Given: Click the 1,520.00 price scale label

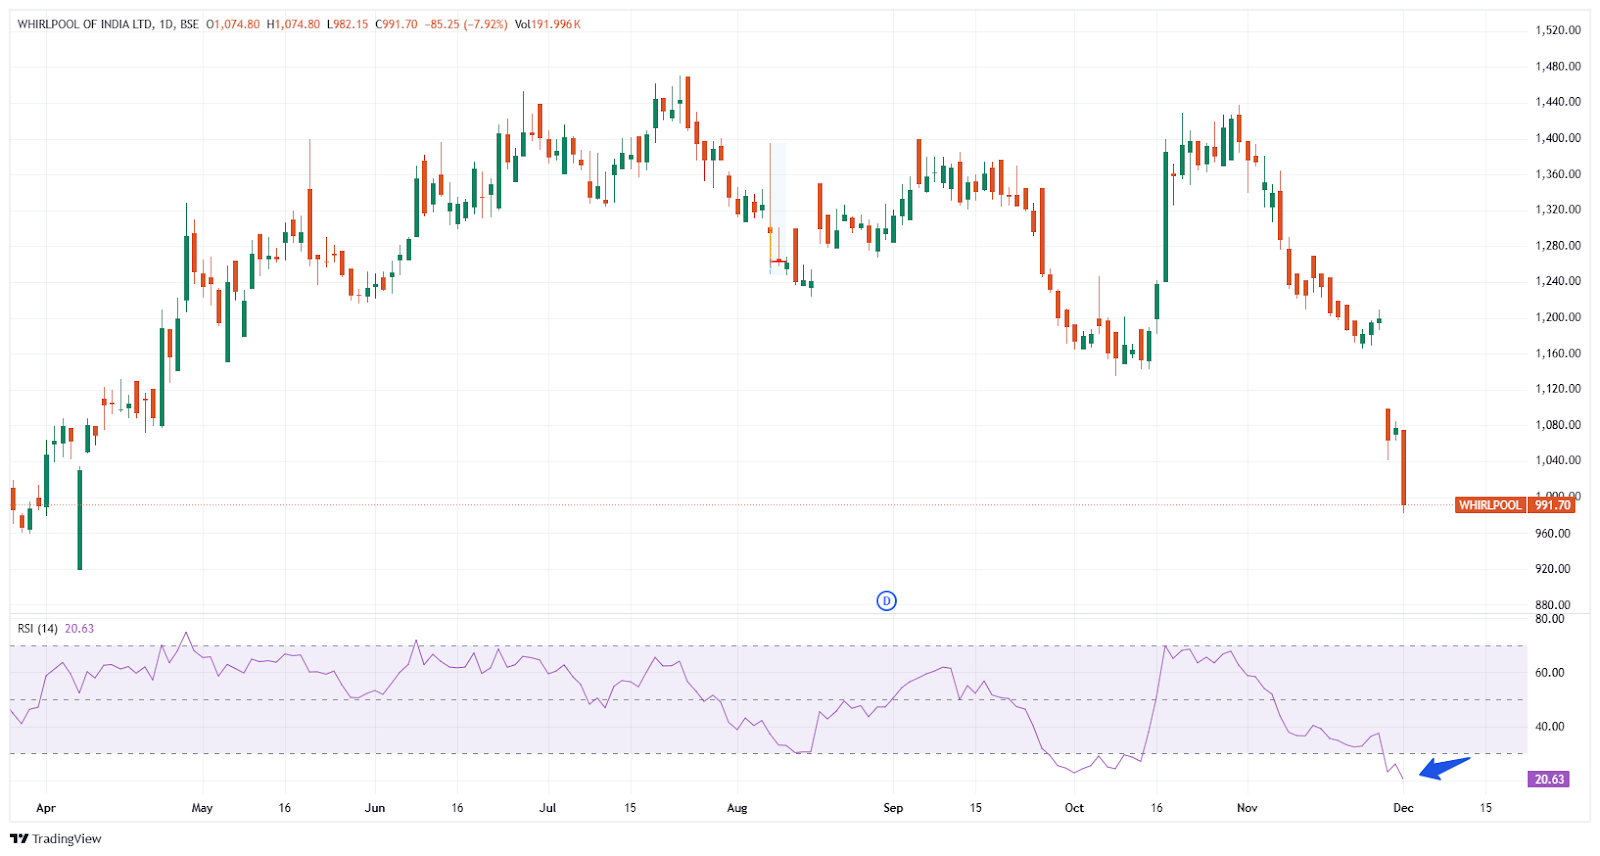Looking at the screenshot, I should click(1557, 30).
